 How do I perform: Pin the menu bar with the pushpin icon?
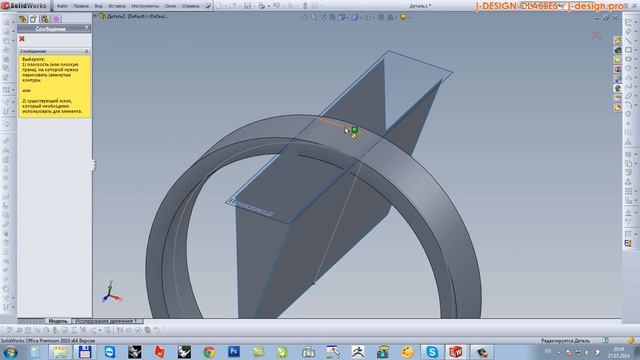point(208,6)
